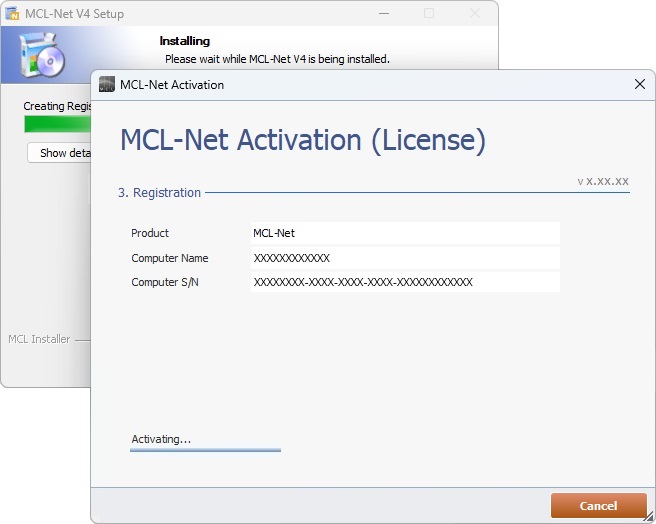Click the Computer Name label
This screenshot has width=656, height=524.
click(x=170, y=258)
